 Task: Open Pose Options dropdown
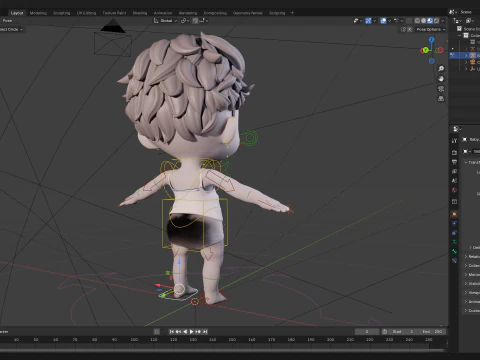click(x=431, y=29)
